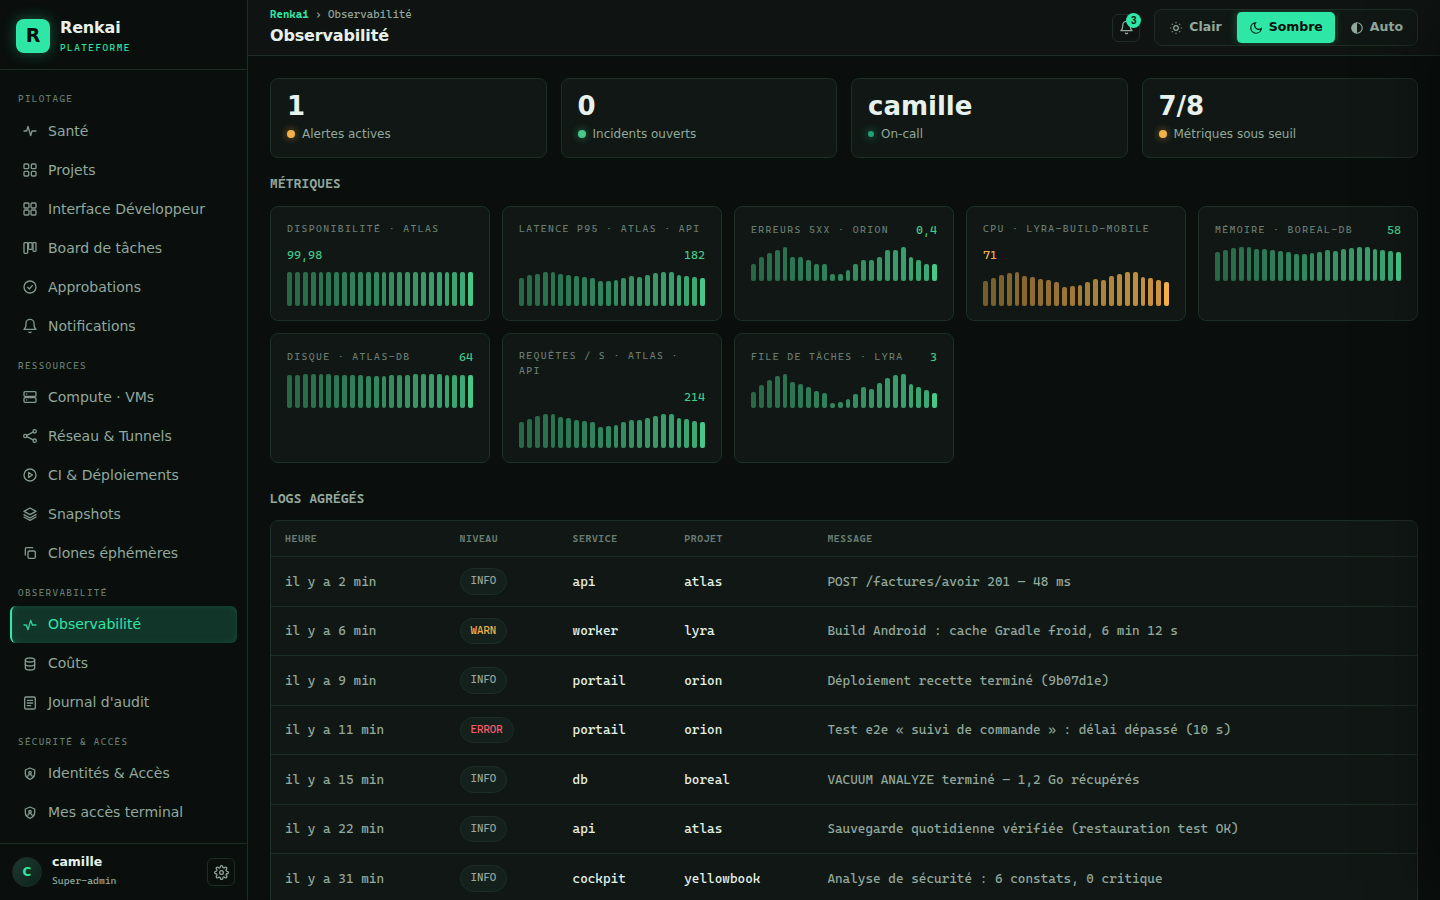Open the Observabilité sidebar item
Viewport: 1440px width, 900px height.
124,624
